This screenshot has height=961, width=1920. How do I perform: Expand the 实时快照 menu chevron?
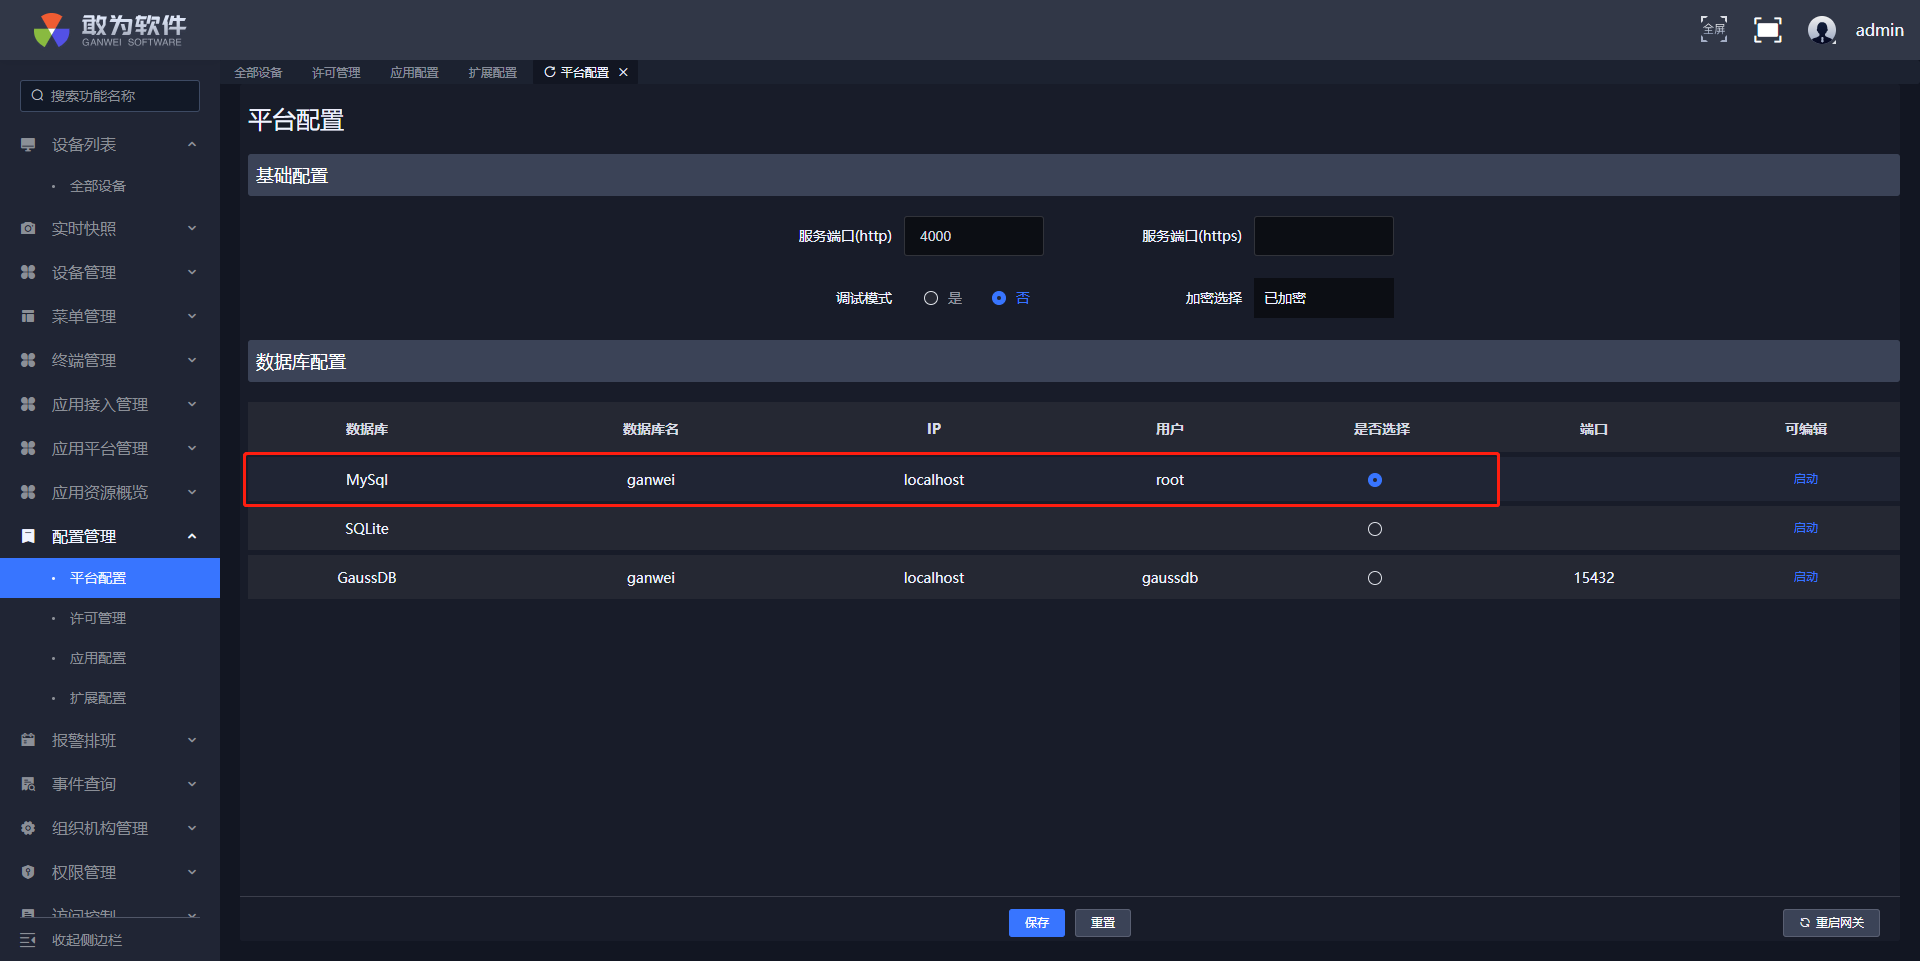coord(192,229)
